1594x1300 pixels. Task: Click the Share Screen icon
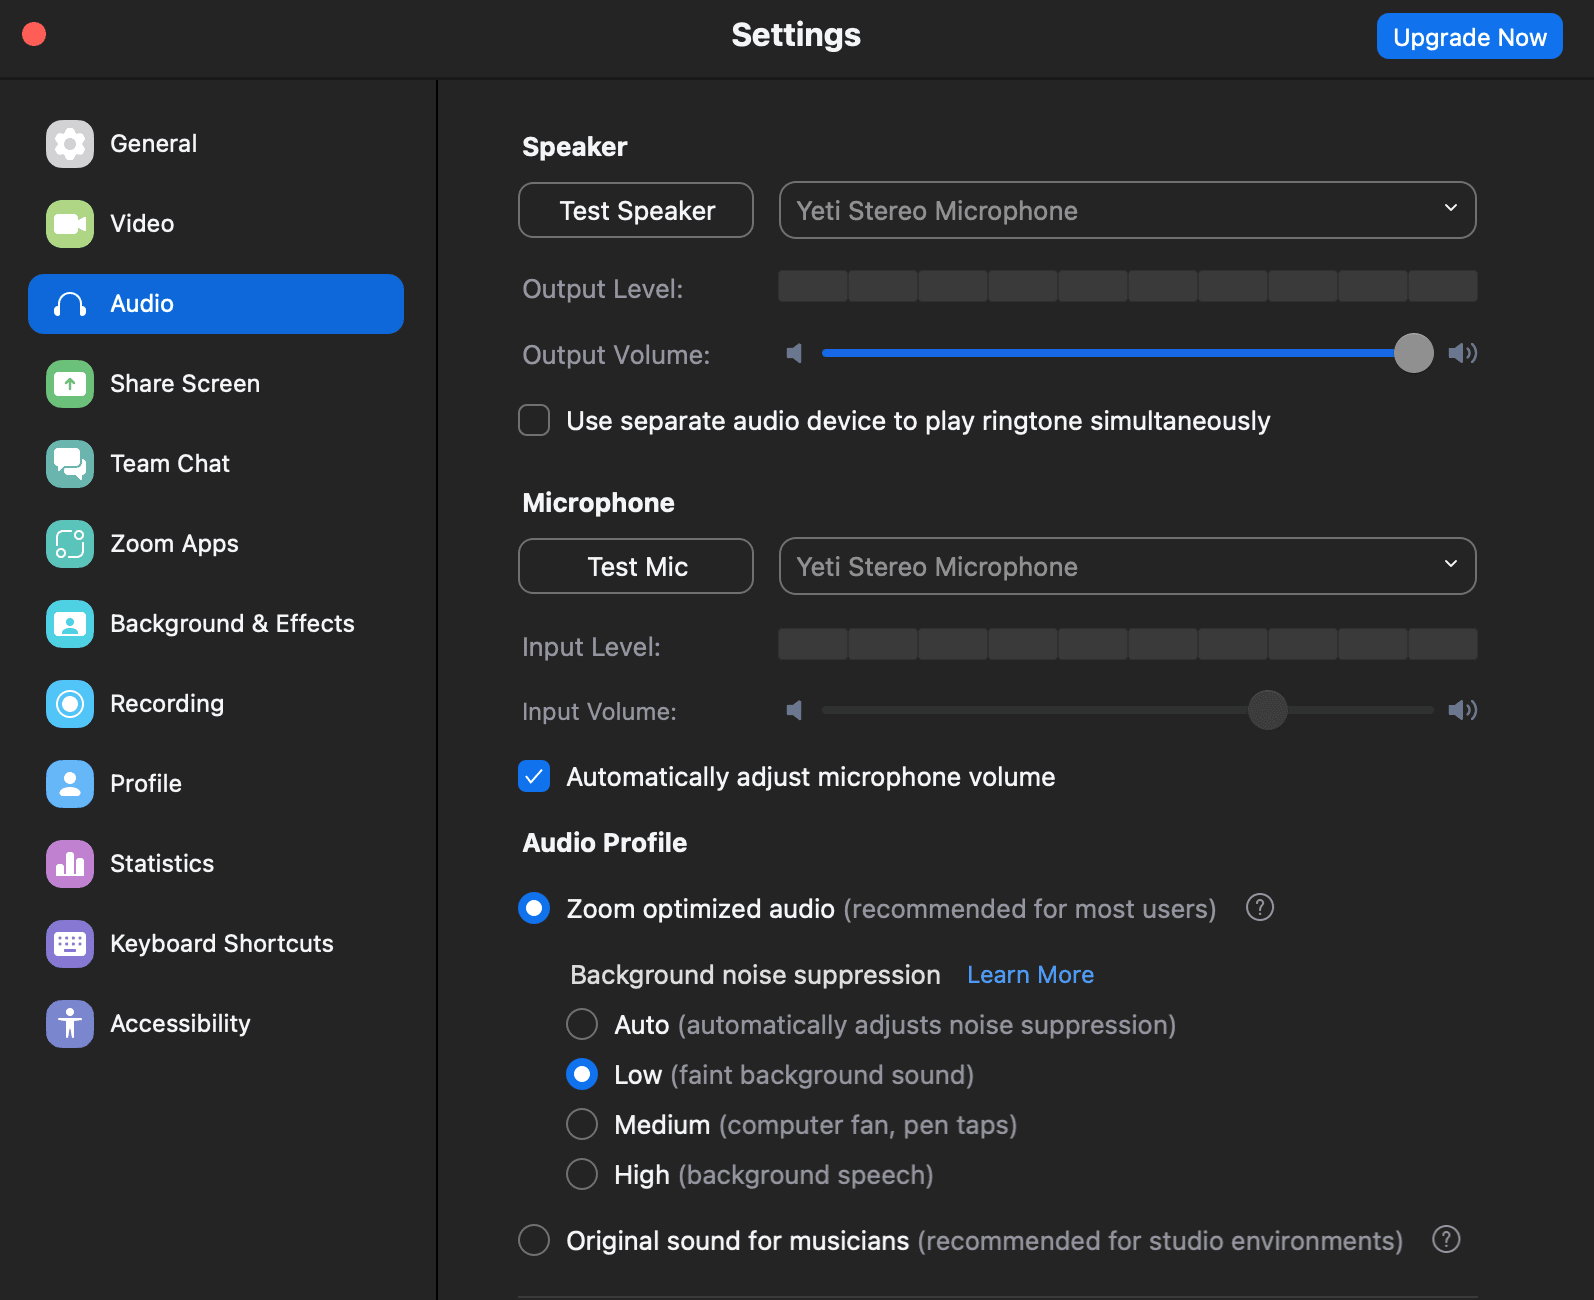click(x=70, y=384)
